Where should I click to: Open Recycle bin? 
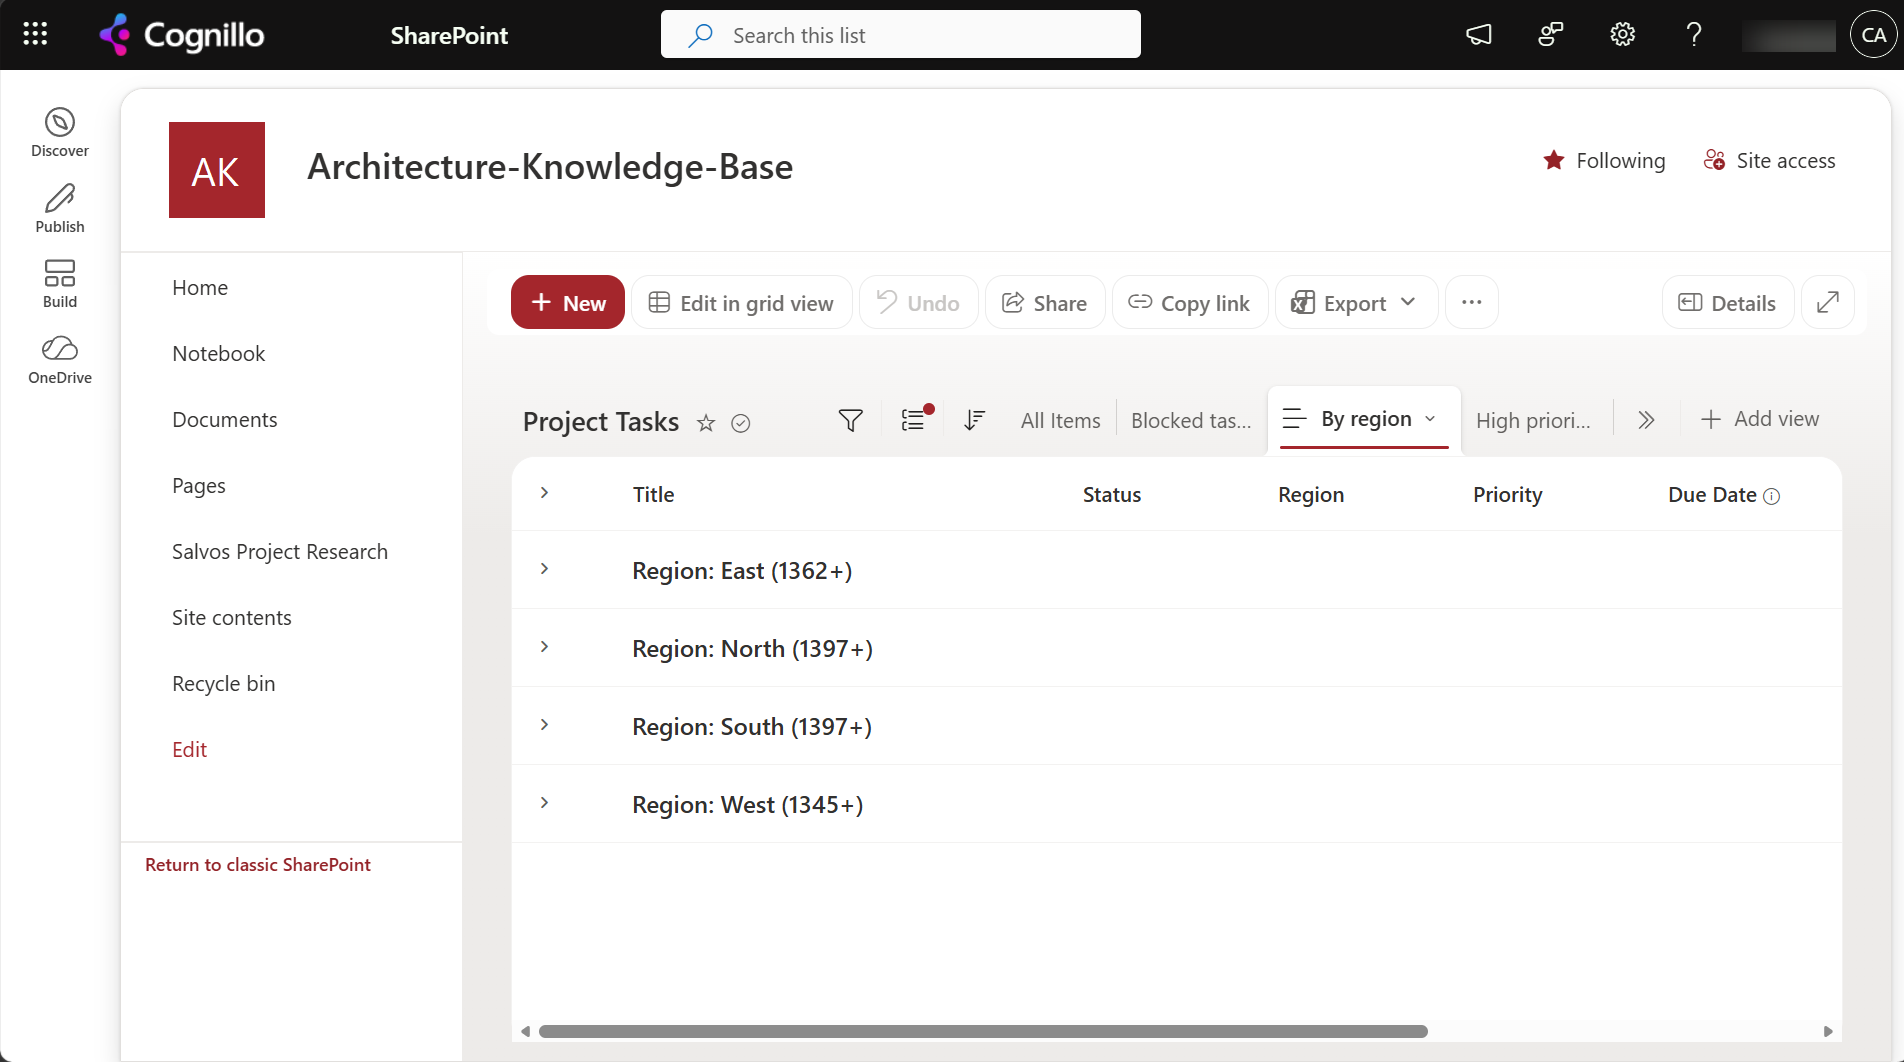(x=224, y=684)
